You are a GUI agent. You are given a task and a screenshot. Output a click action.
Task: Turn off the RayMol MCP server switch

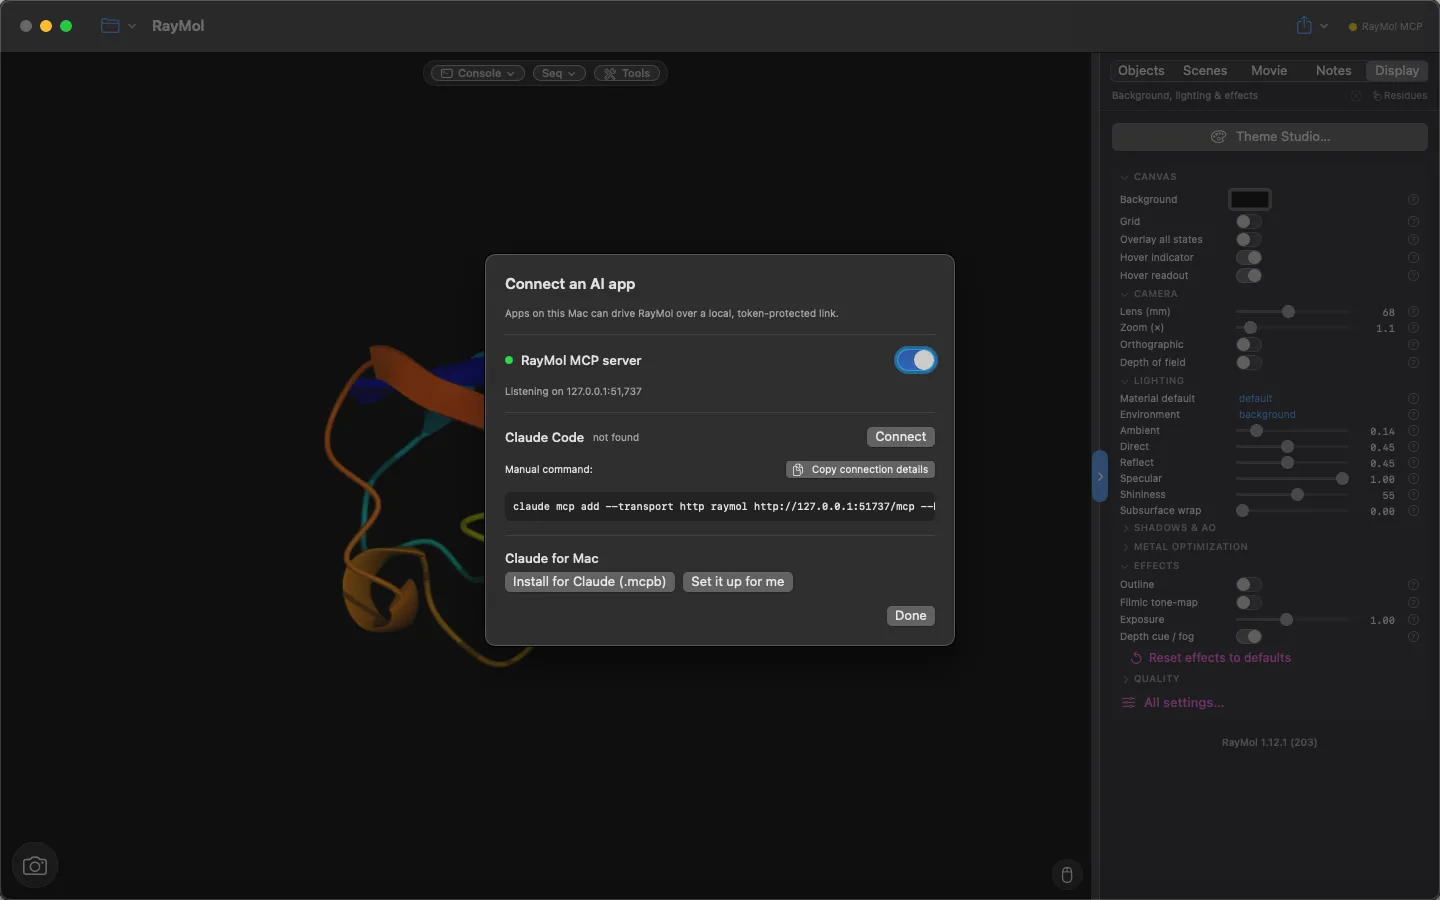tap(915, 360)
